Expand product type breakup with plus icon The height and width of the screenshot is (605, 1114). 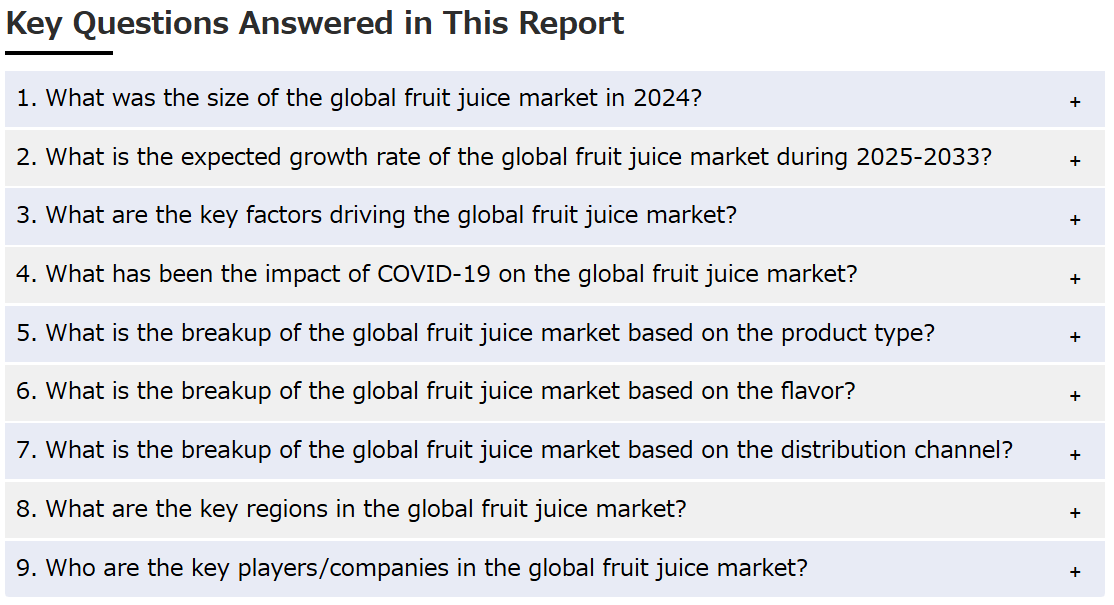tap(1075, 337)
